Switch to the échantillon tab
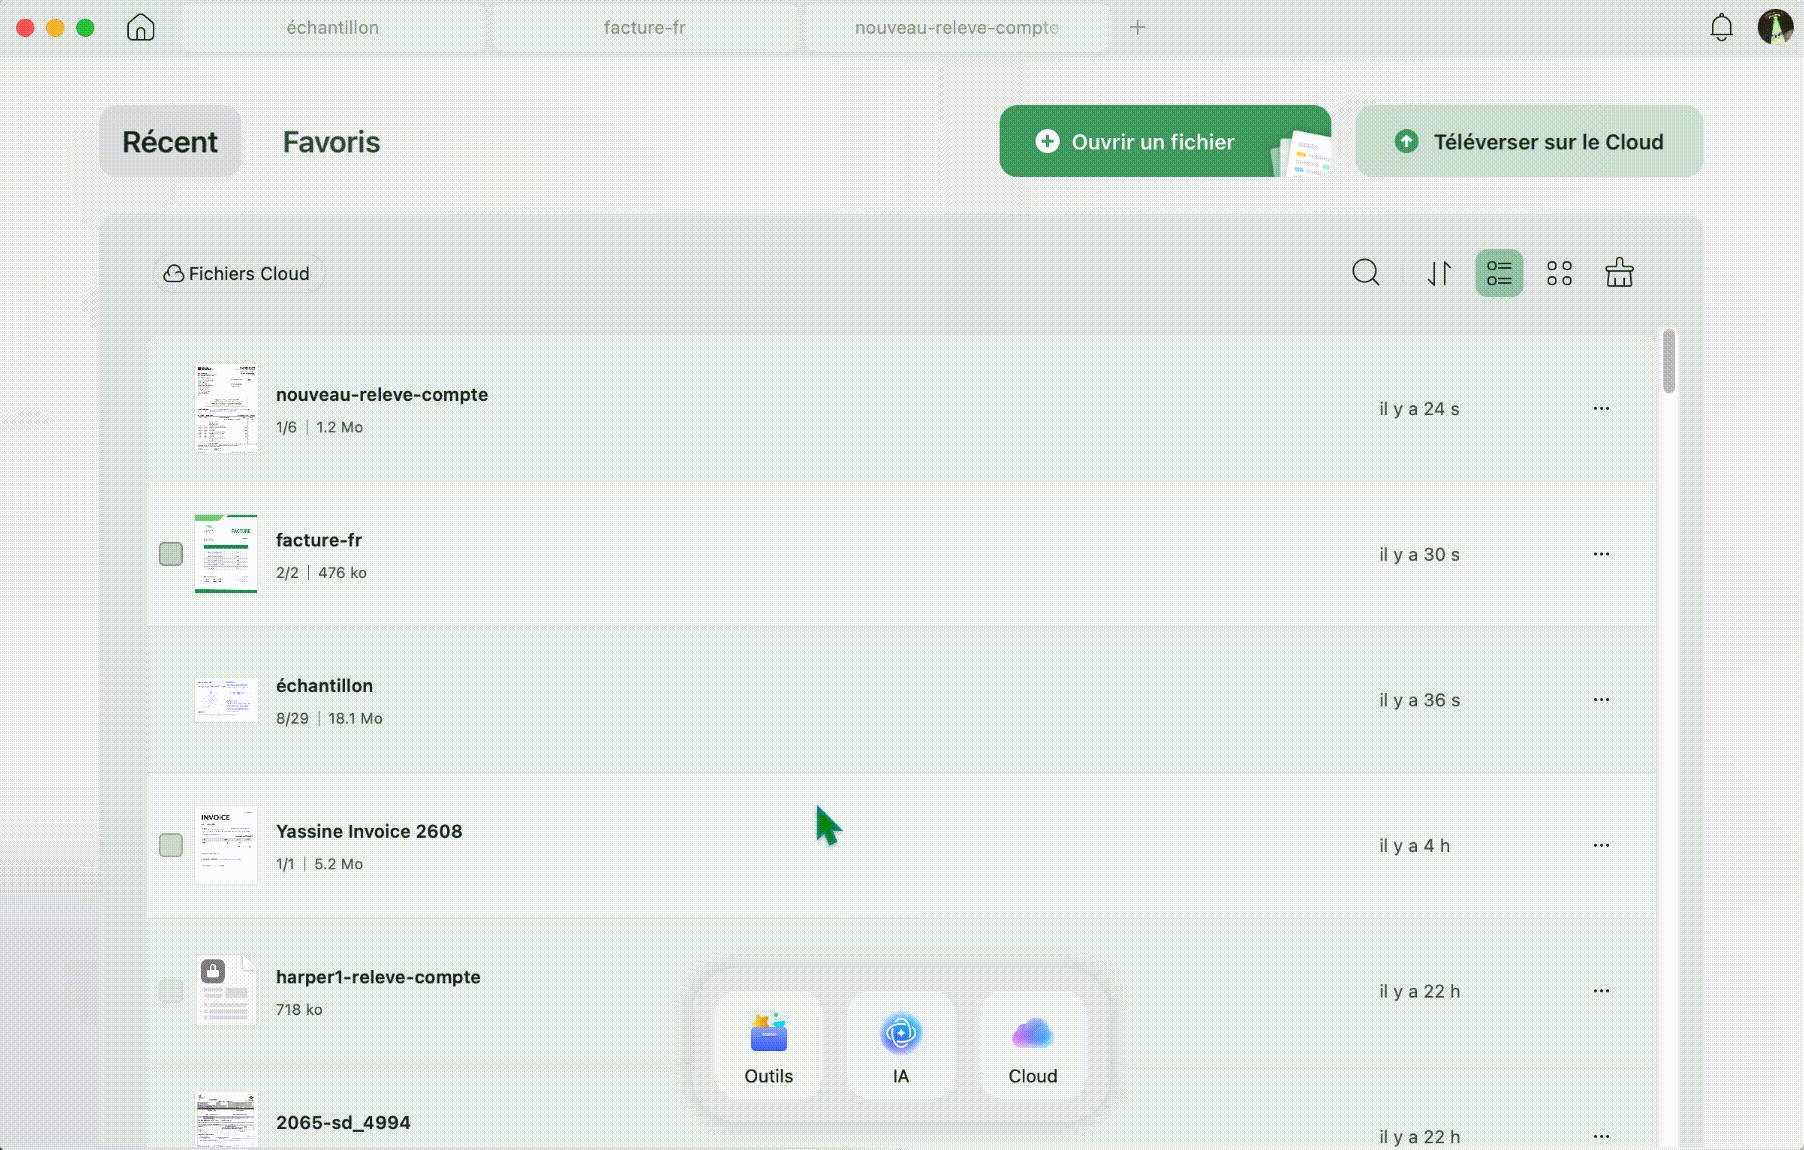This screenshot has height=1150, width=1804. (x=333, y=27)
